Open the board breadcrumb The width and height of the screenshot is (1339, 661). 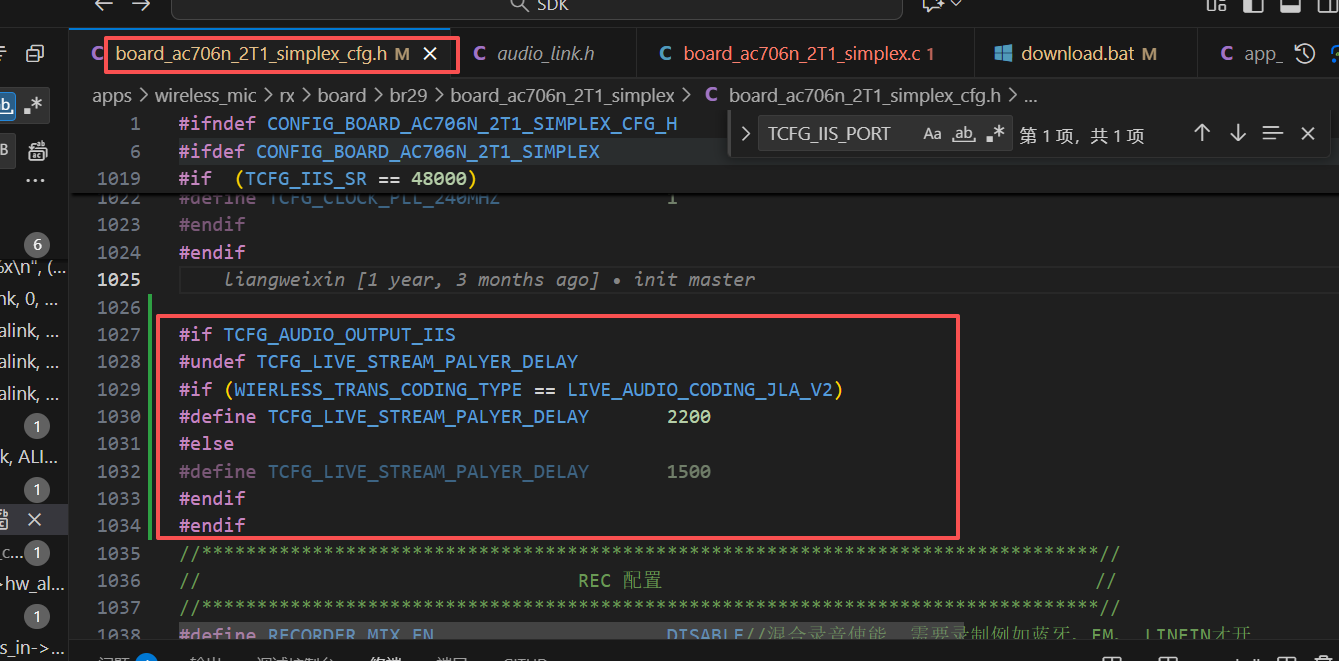tap(342, 96)
